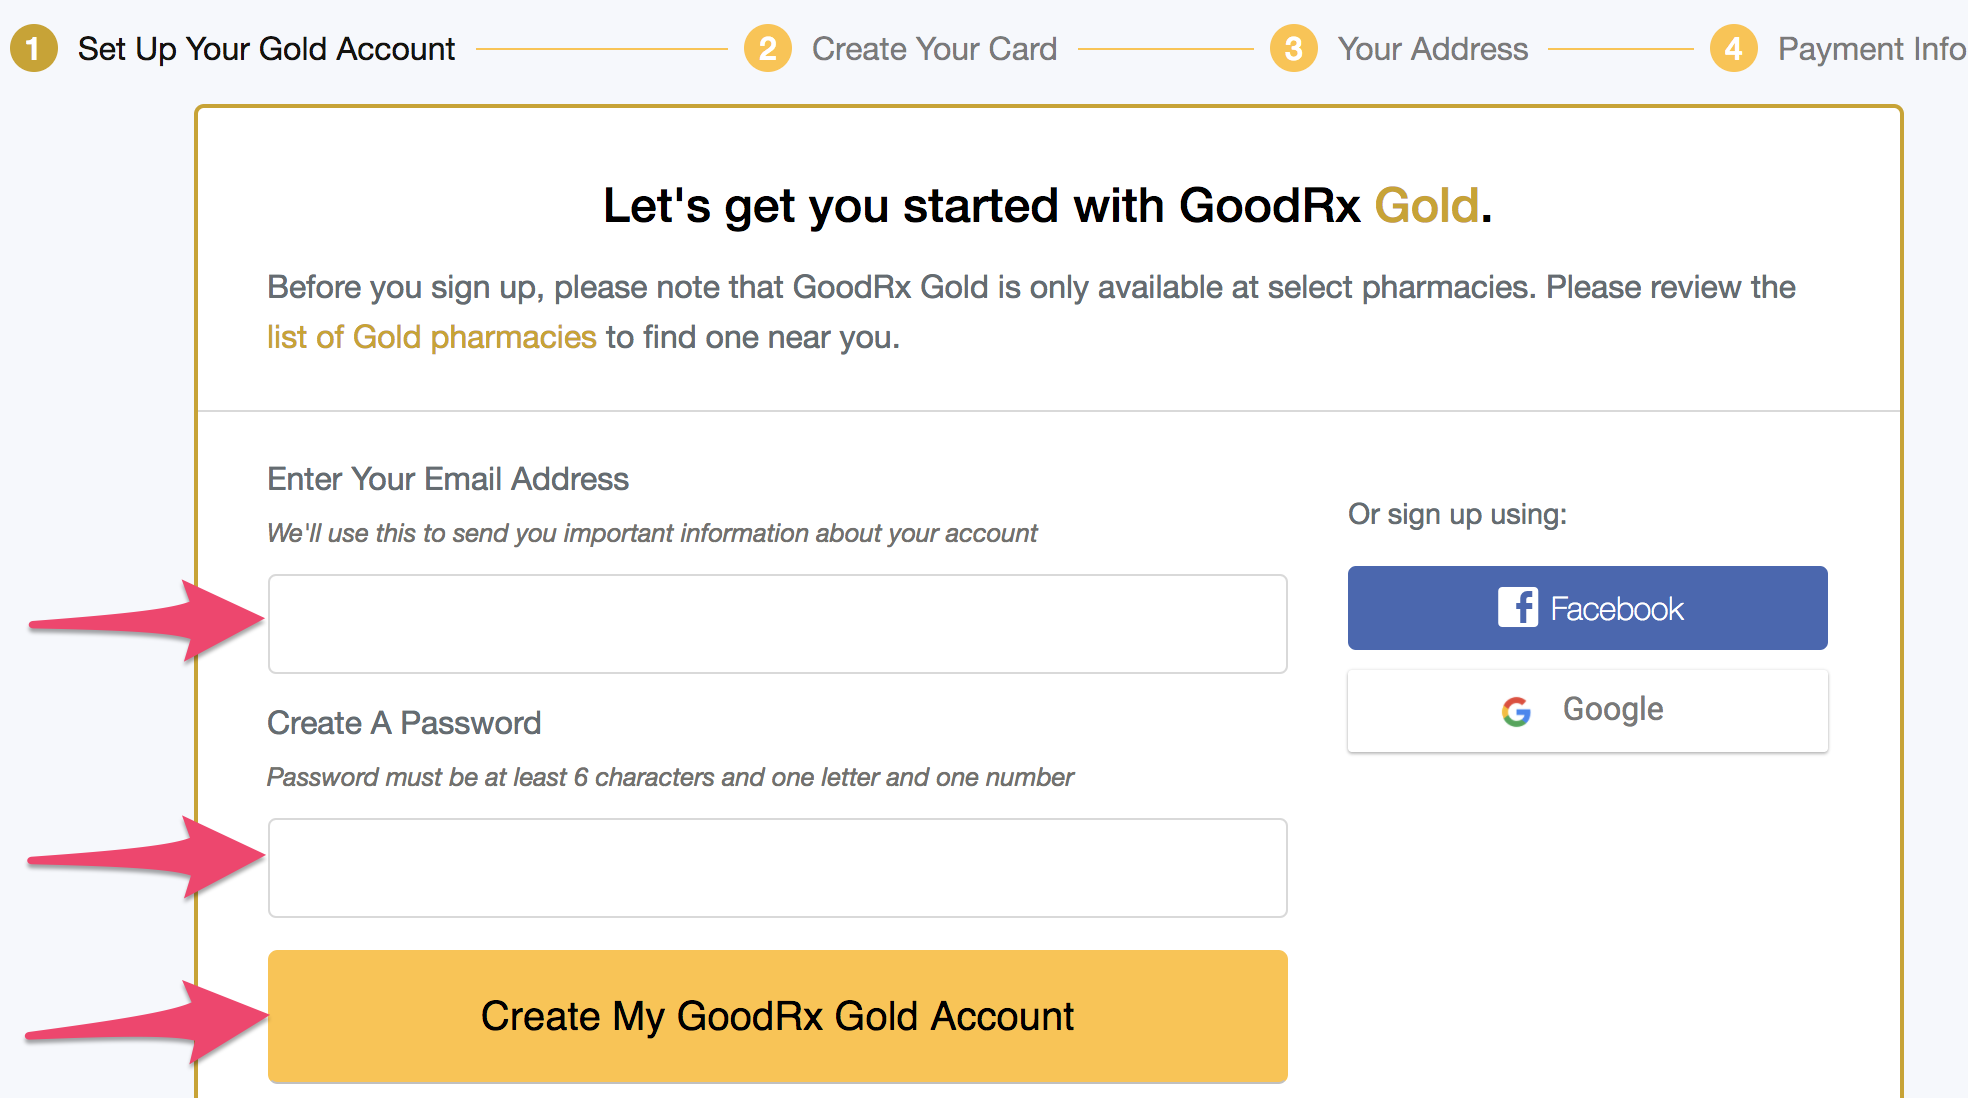Click the arrow pointing at email field
The image size is (1968, 1098).
click(x=146, y=621)
